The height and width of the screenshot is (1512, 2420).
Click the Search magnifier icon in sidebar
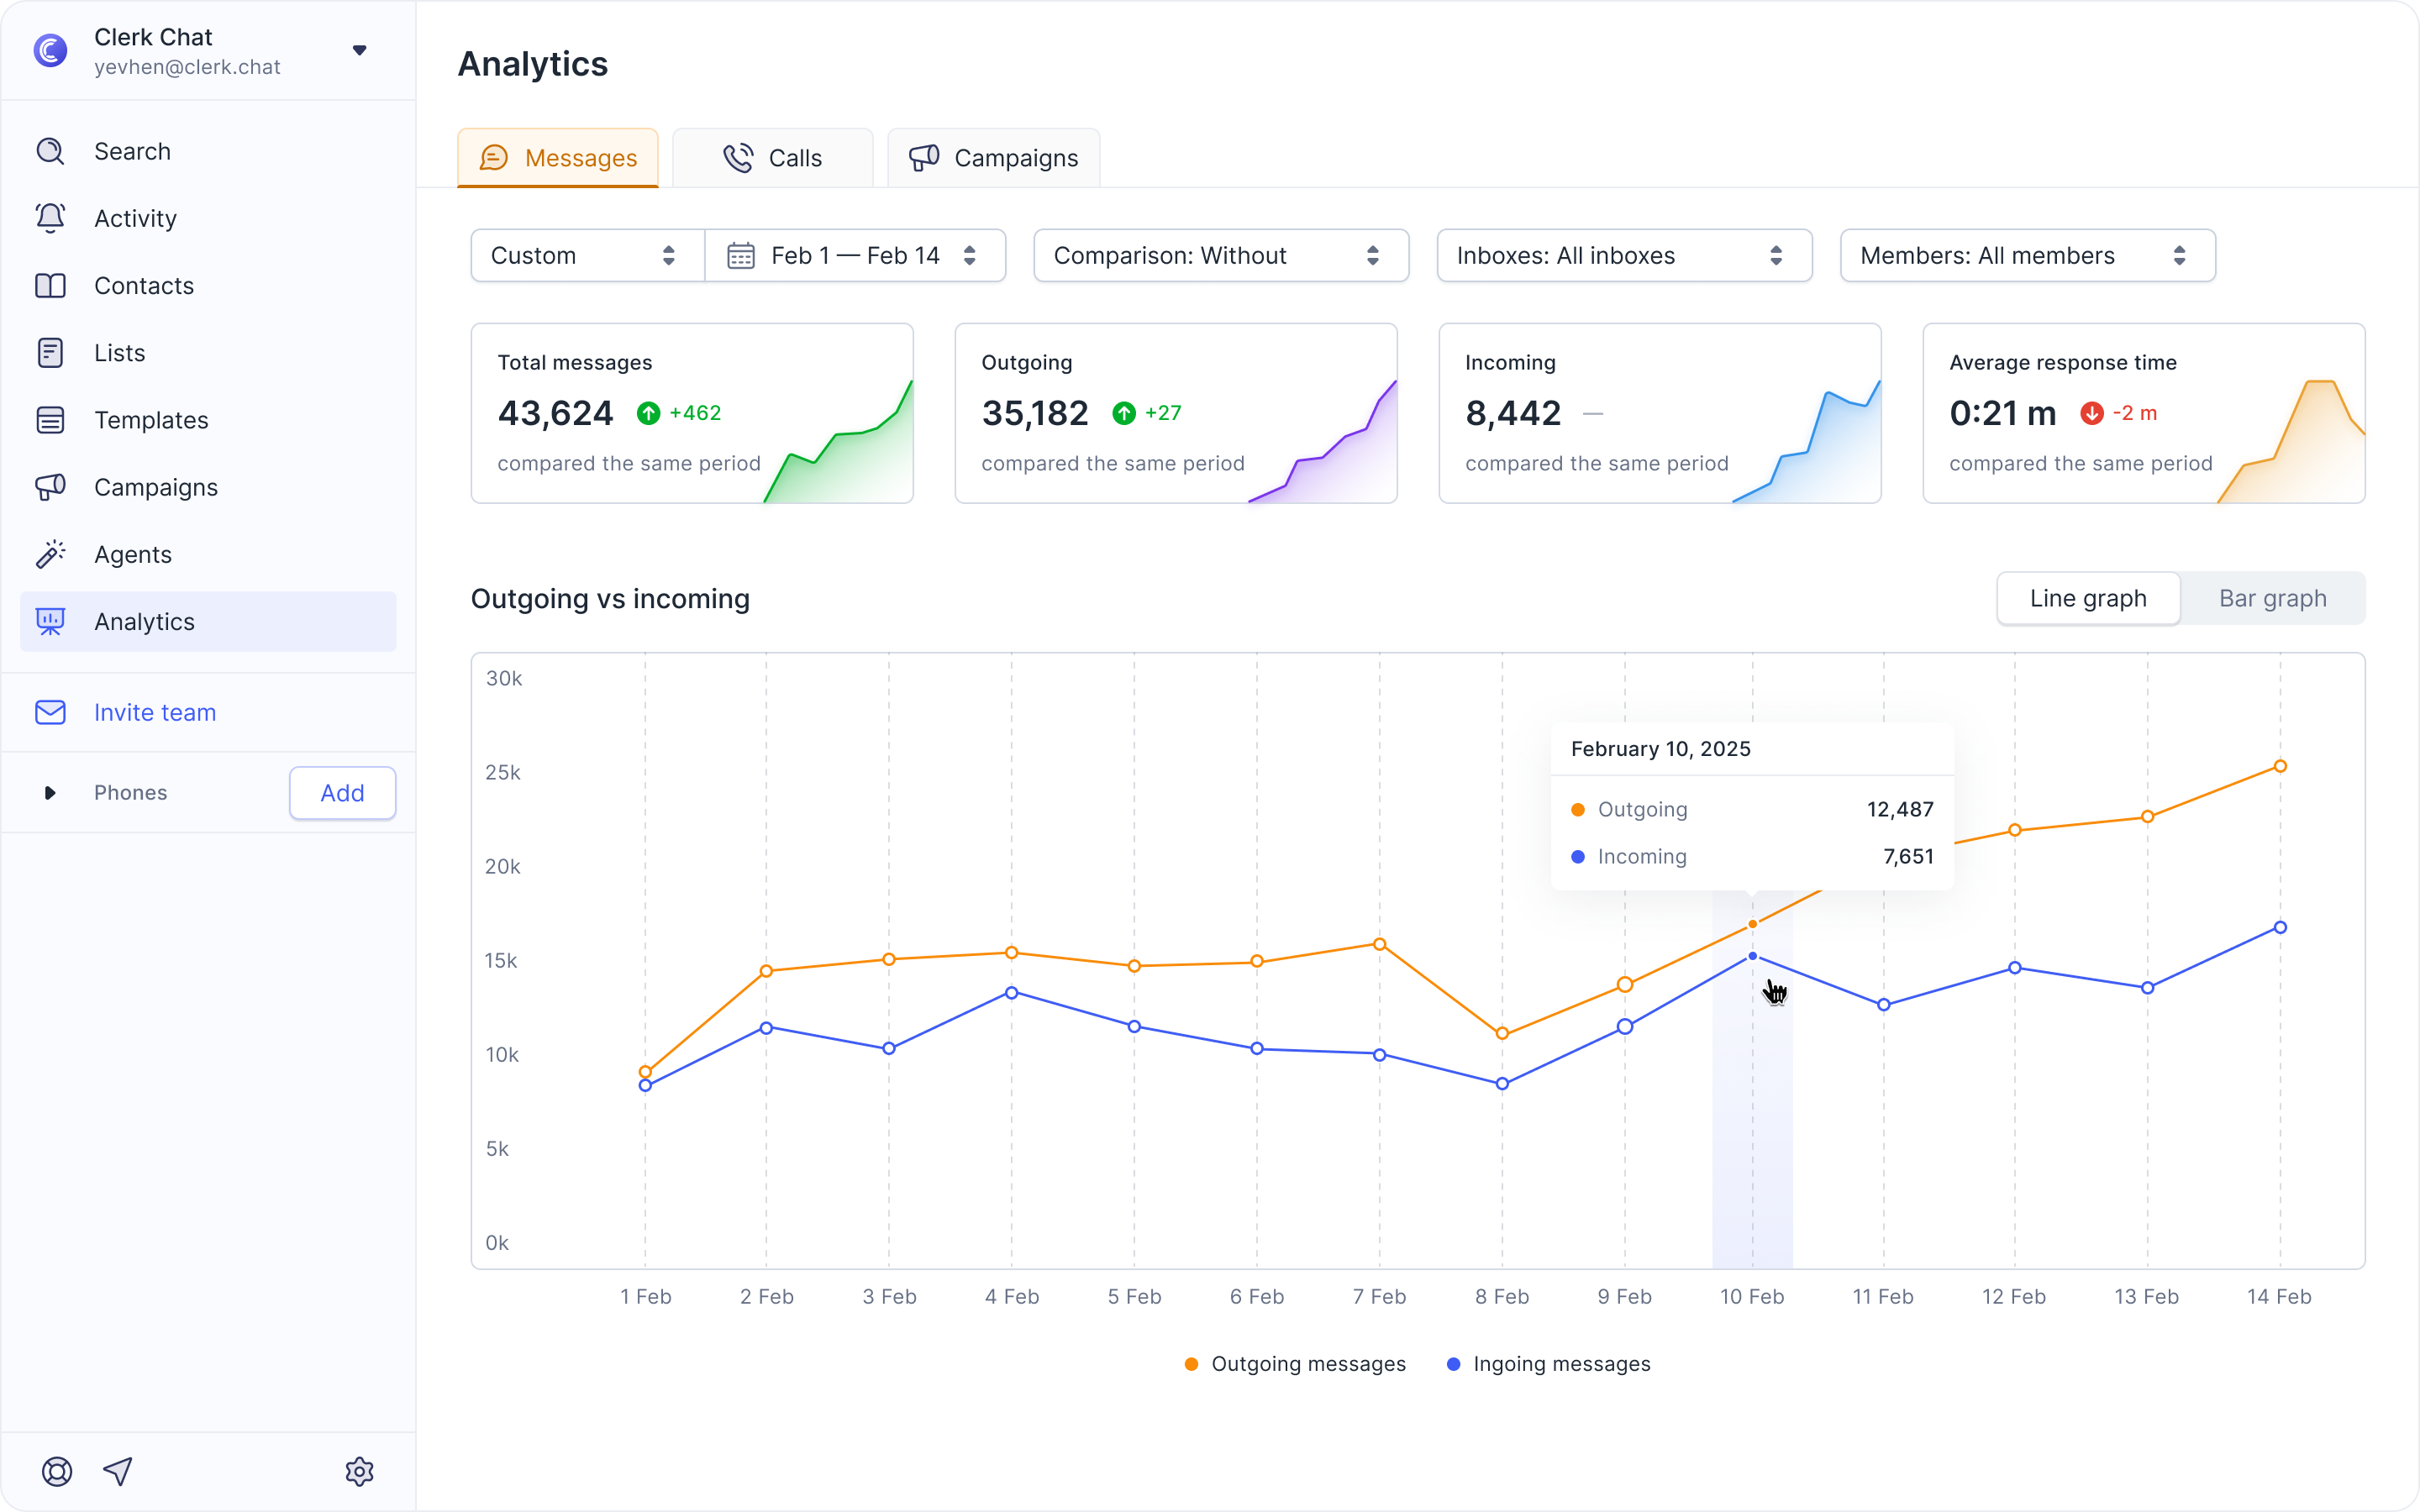50,151
